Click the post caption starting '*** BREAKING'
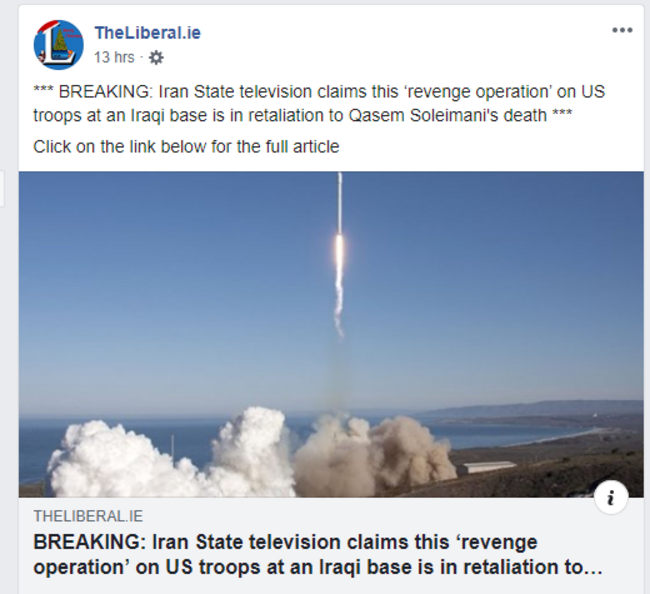Image resolution: width=650 pixels, height=594 pixels. click(x=319, y=103)
